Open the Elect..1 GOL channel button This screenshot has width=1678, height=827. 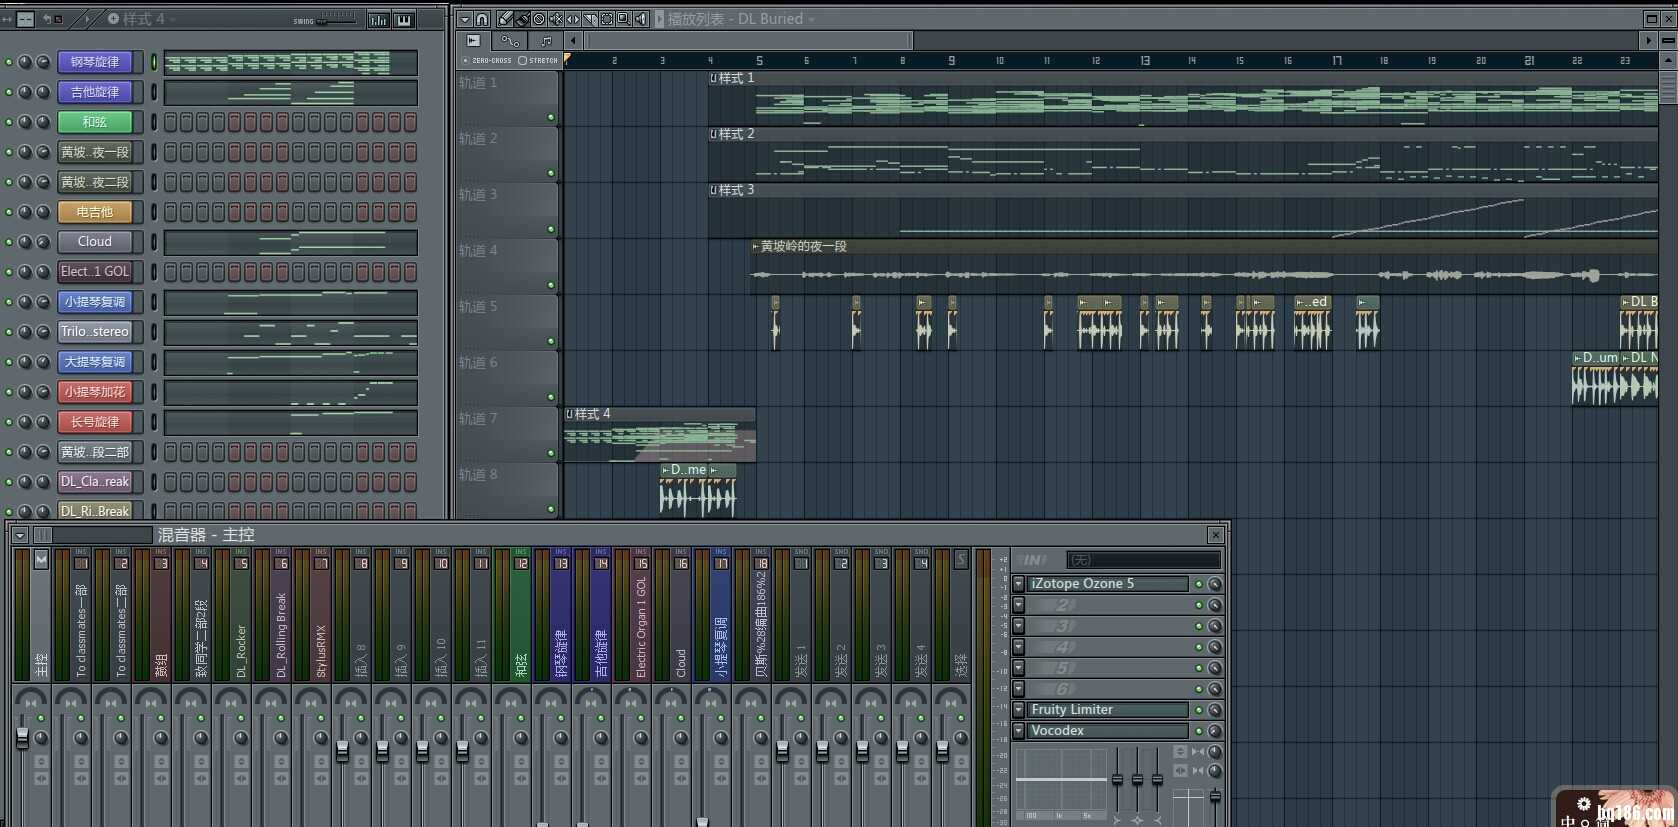(x=95, y=272)
